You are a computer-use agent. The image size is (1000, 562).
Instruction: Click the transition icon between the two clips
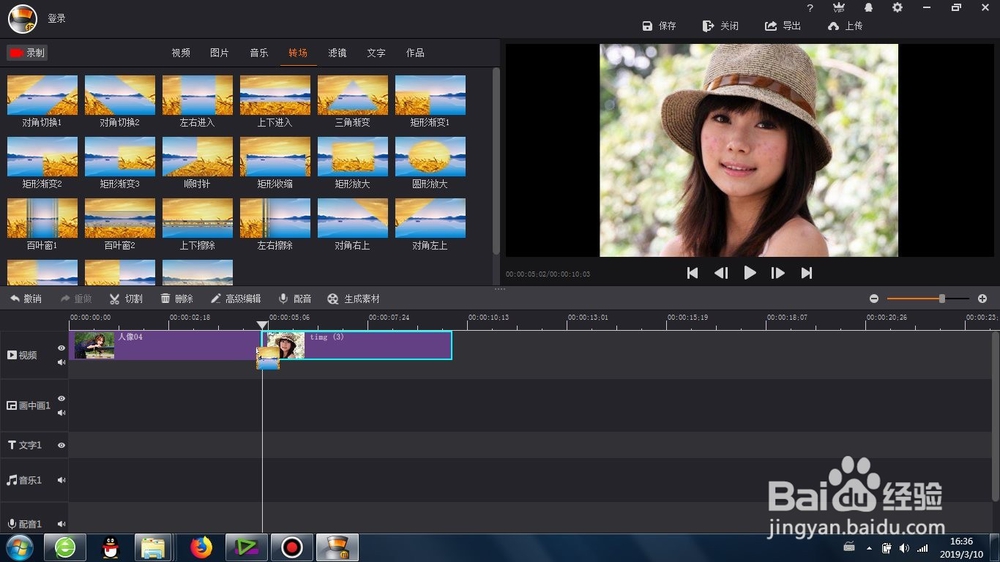click(268, 358)
